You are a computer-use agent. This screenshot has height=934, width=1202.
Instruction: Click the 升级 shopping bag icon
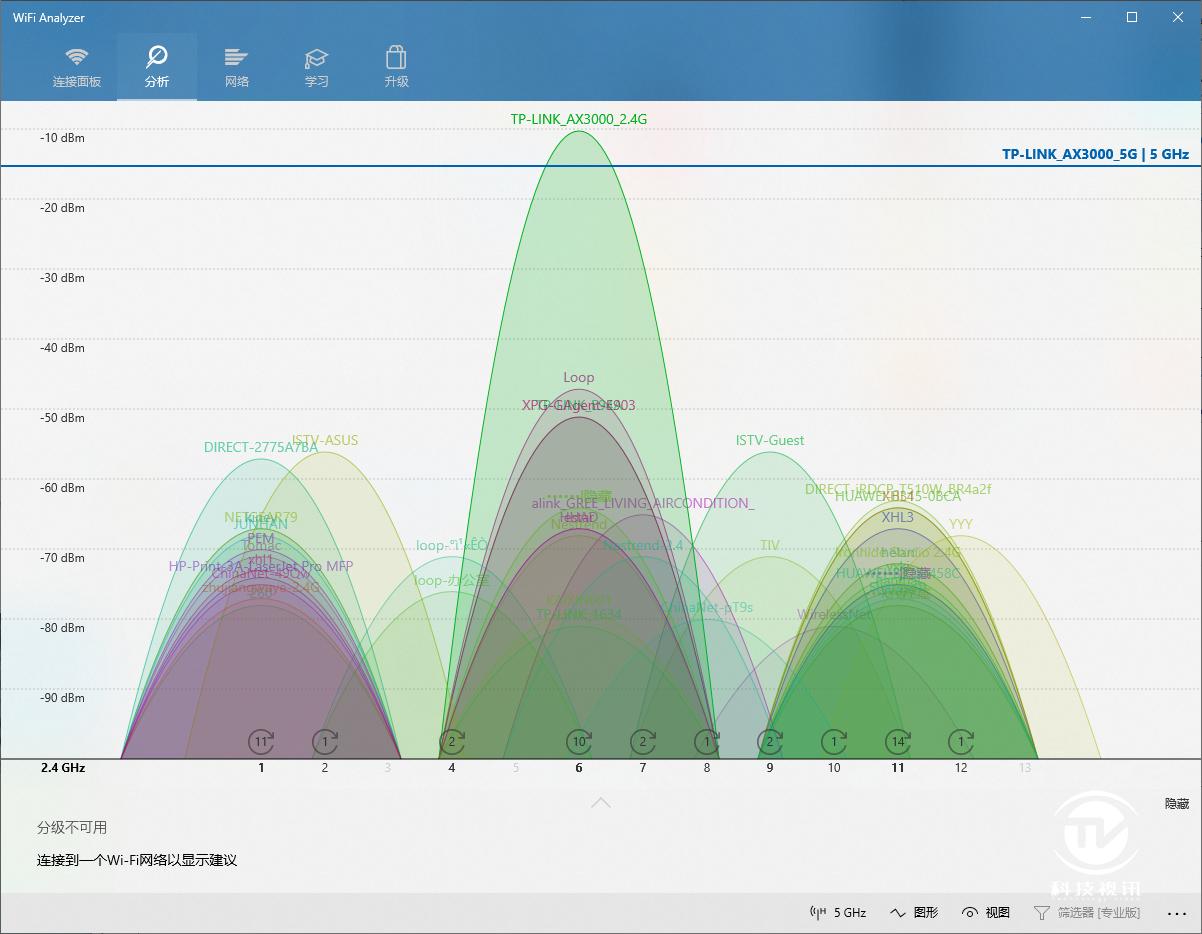coord(397,57)
